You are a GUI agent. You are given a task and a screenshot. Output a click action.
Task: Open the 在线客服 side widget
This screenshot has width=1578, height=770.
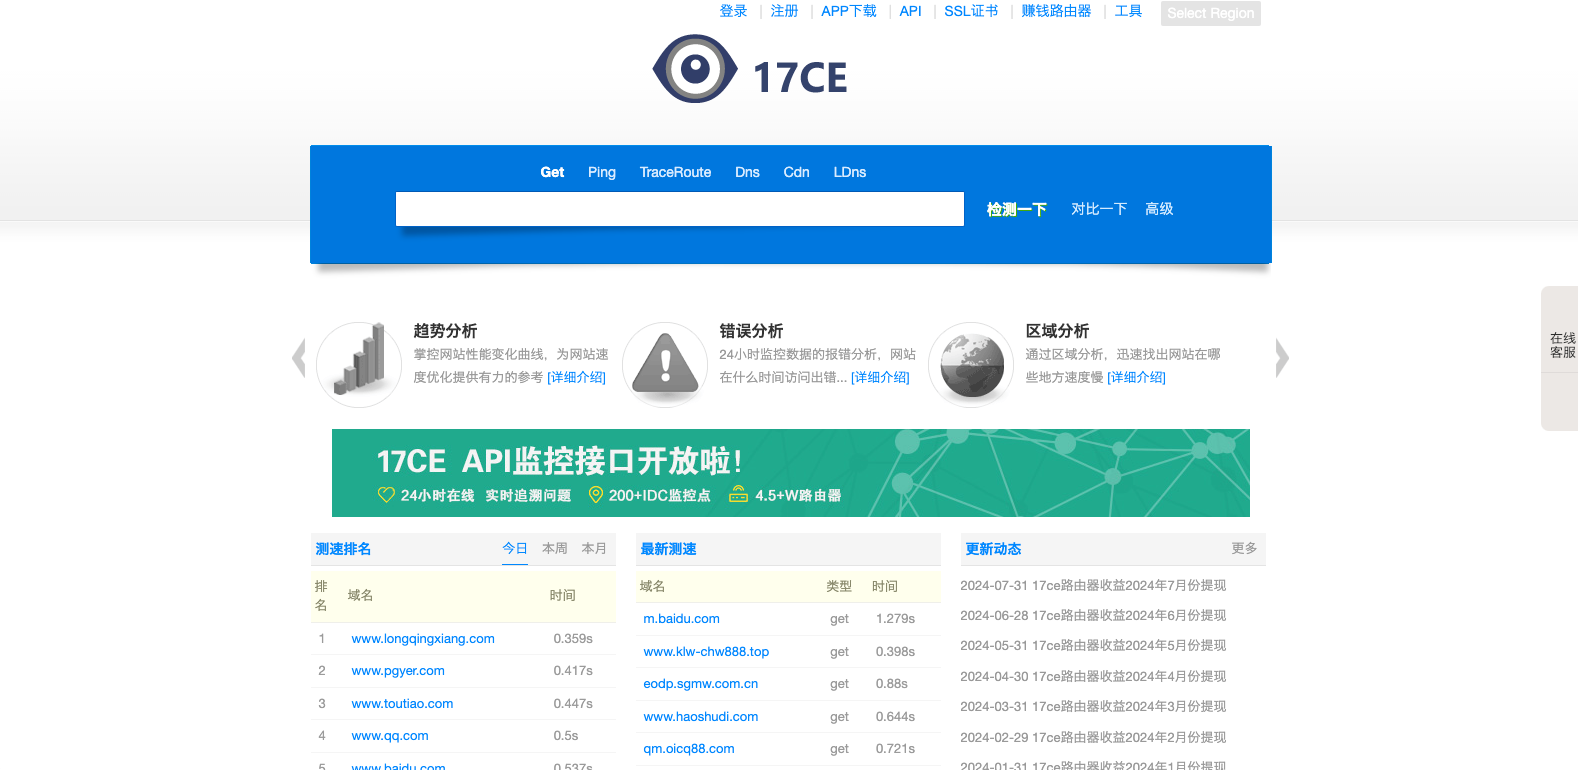1561,346
